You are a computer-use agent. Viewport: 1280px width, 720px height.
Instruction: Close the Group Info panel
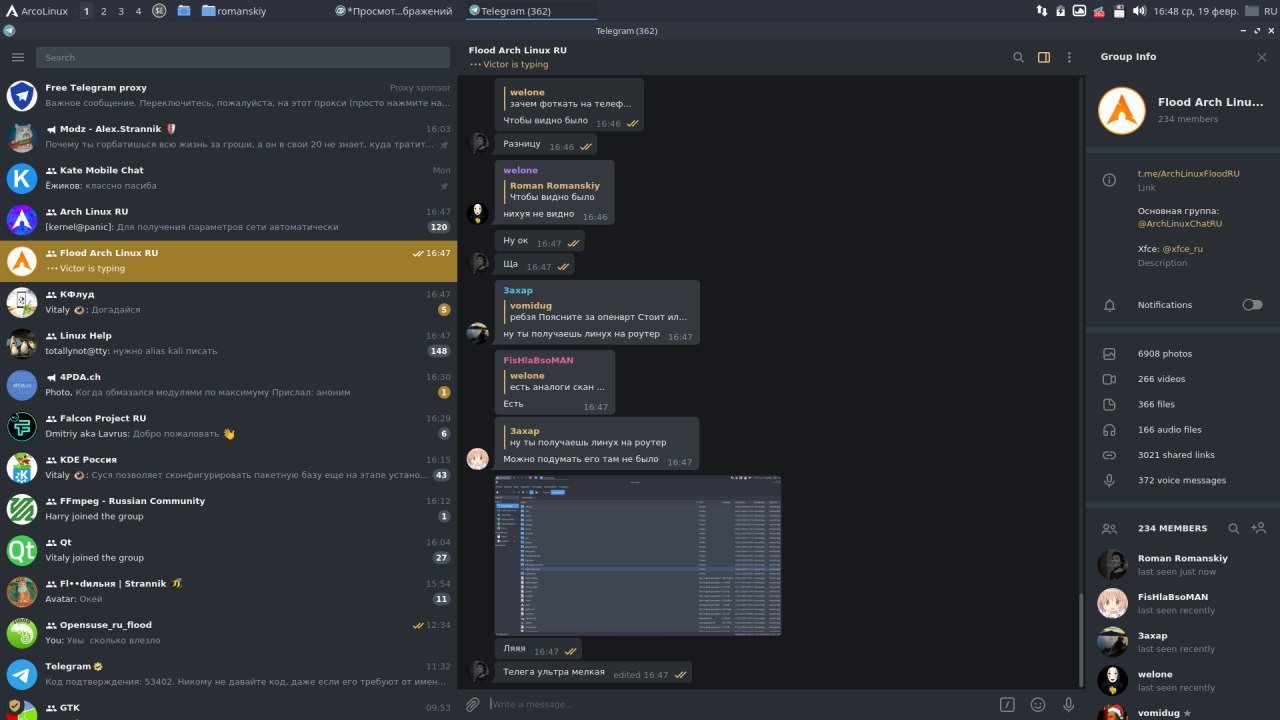point(1262,57)
